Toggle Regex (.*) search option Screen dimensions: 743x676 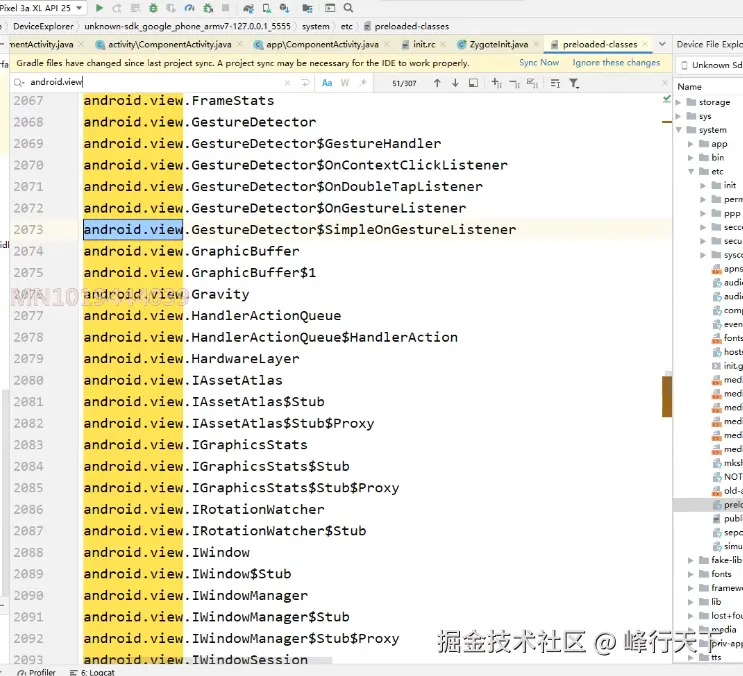point(363,83)
